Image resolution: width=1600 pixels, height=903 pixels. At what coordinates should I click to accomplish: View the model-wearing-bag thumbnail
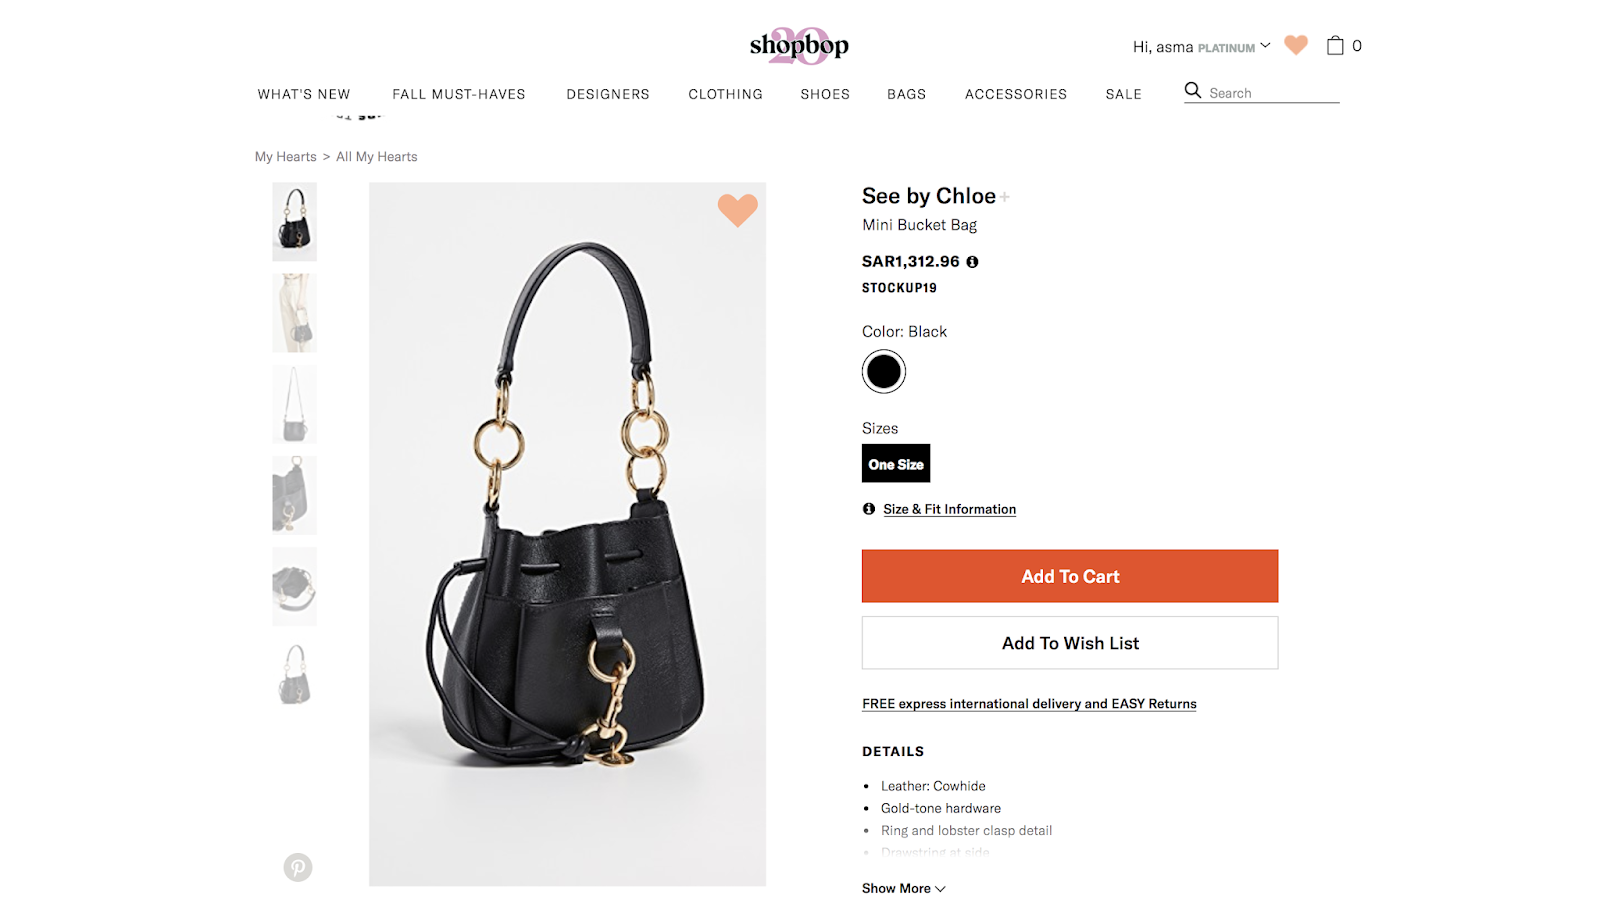294,313
